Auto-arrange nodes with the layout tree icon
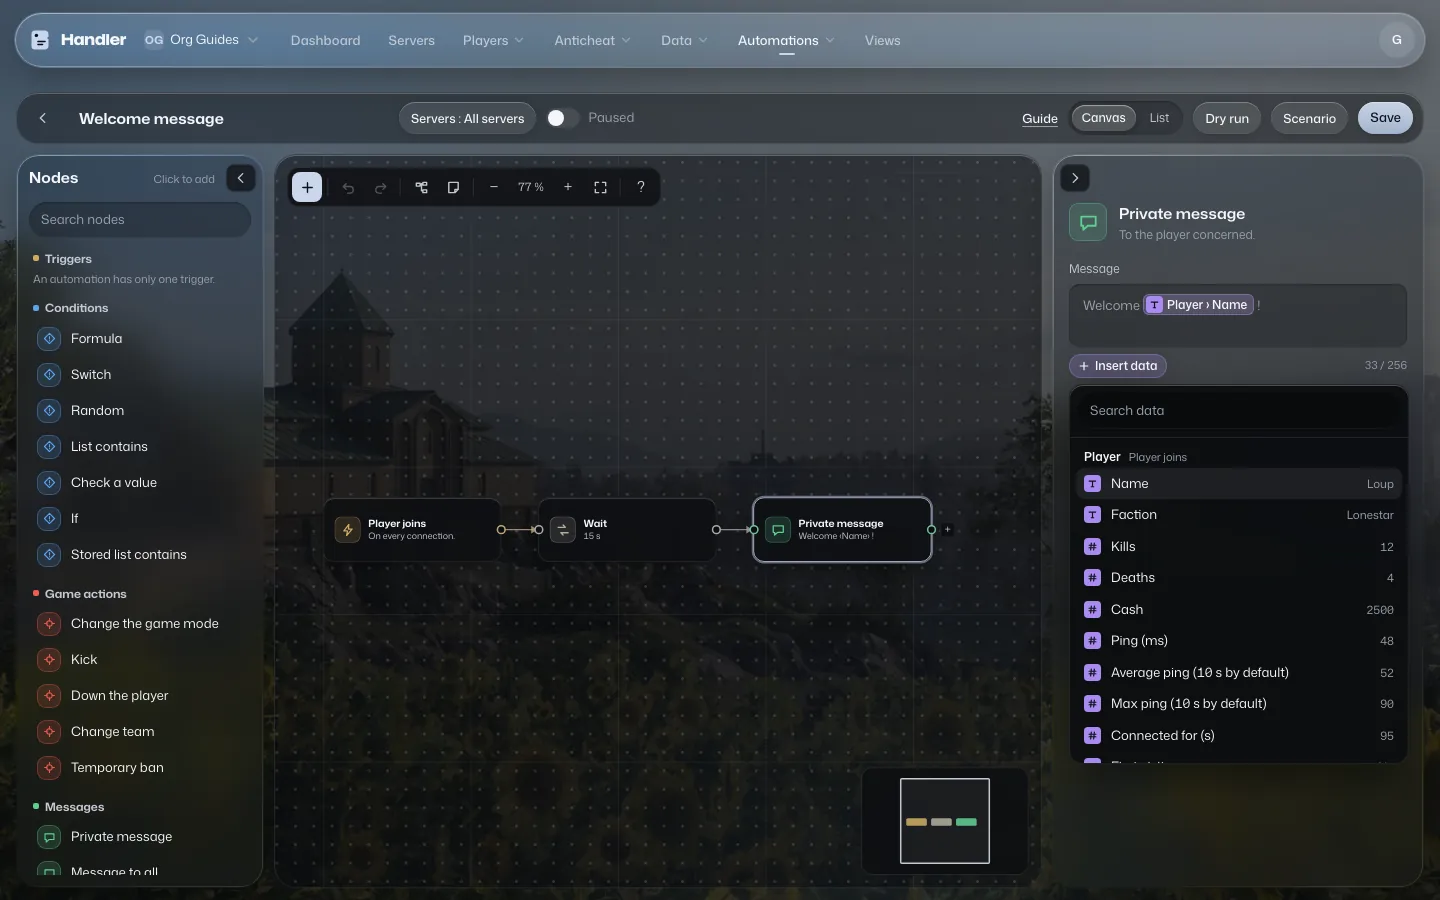The height and width of the screenshot is (900, 1440). pos(422,187)
